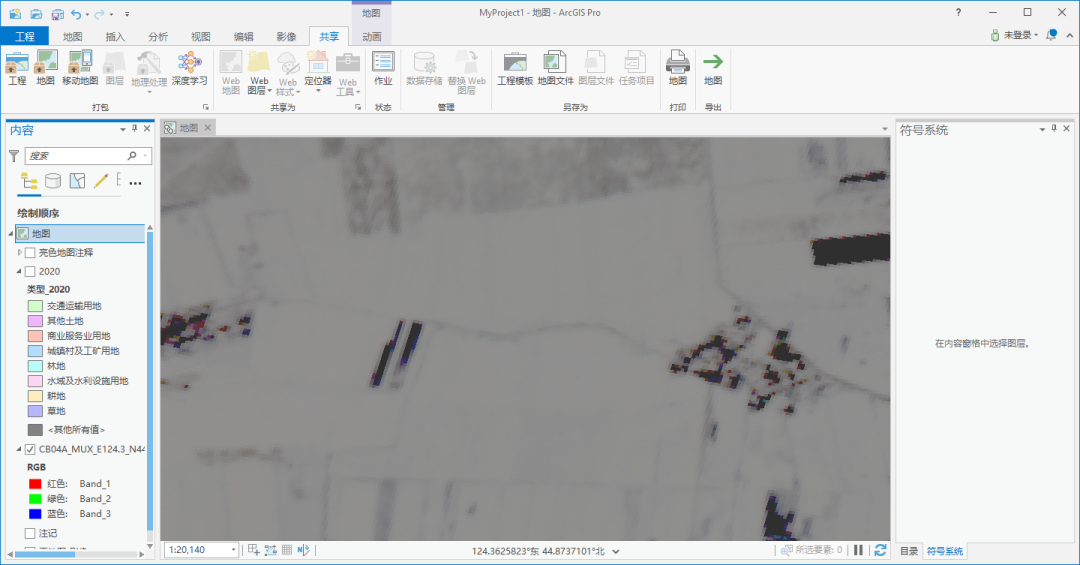The image size is (1080, 565).
Task: Enable the 2020 layer checkbox
Action: pyautogui.click(x=30, y=271)
